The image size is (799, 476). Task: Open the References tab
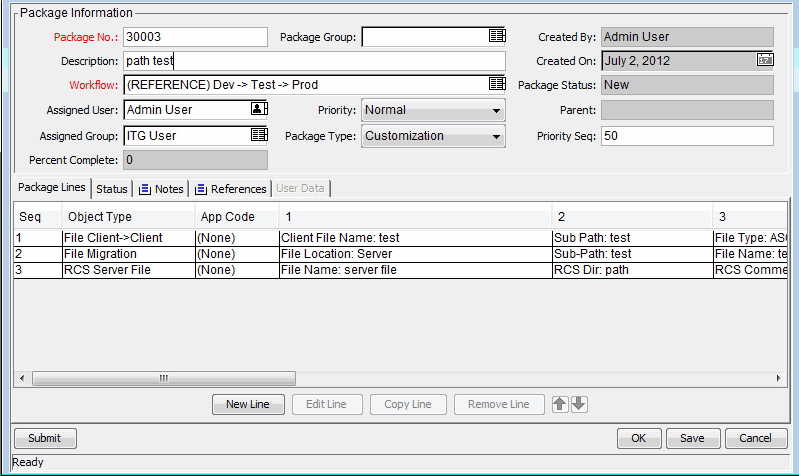(231, 189)
